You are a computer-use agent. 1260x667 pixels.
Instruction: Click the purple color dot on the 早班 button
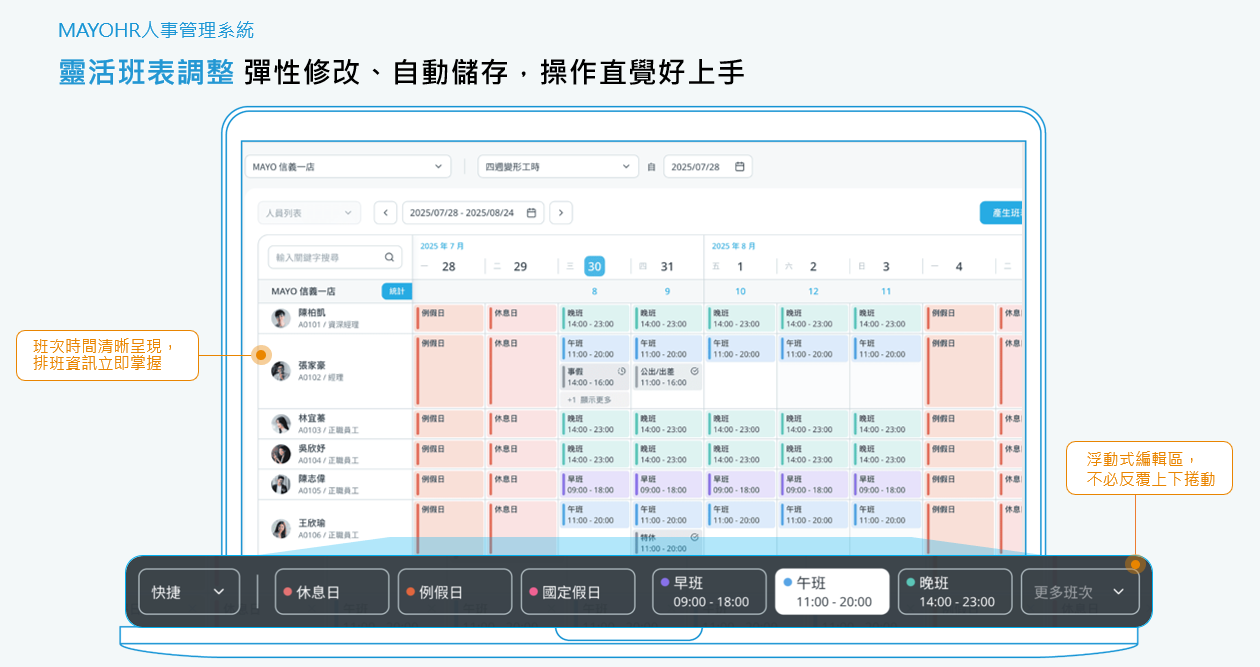click(665, 584)
